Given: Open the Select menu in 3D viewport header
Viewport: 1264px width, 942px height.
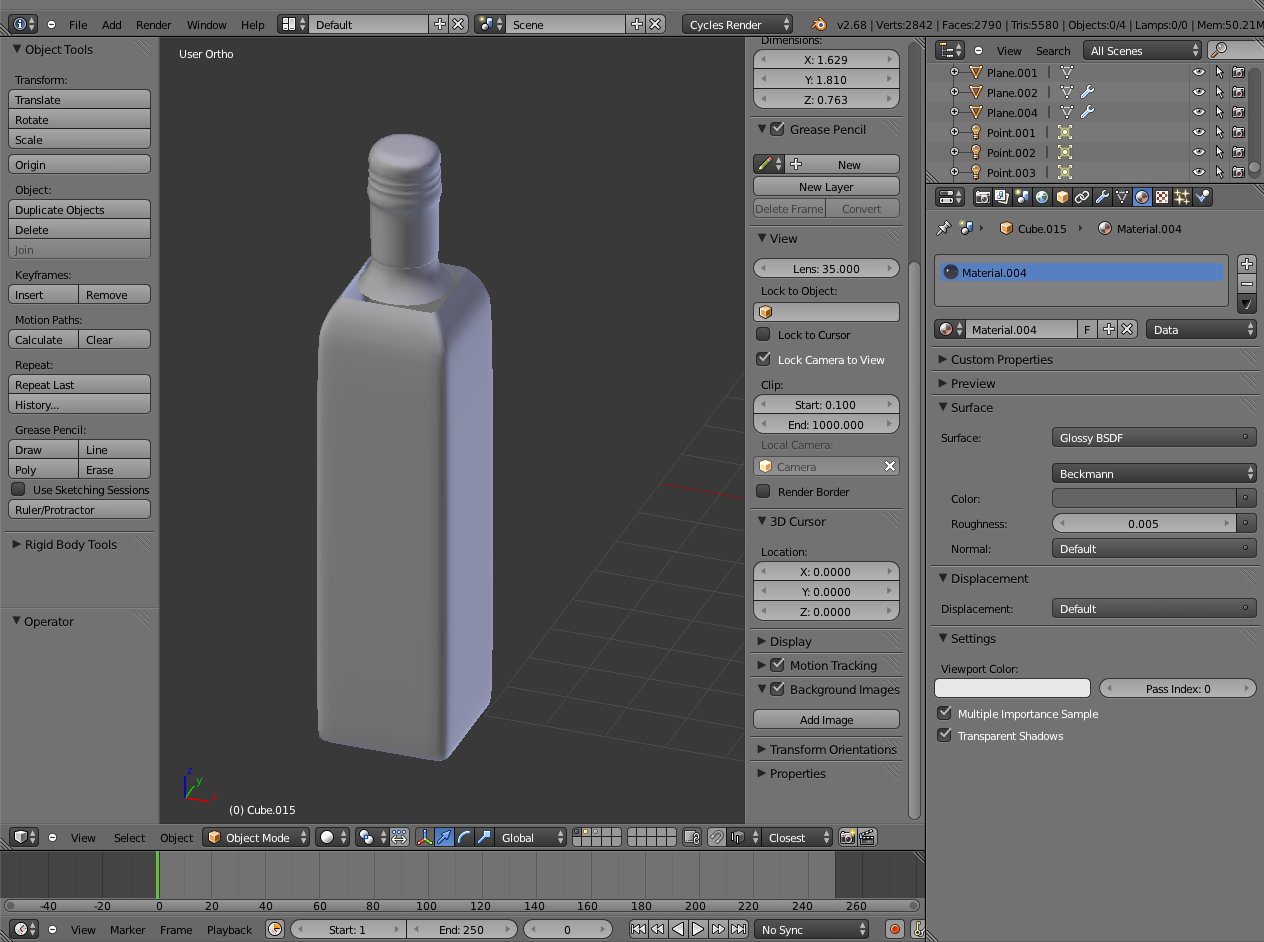Looking at the screenshot, I should [x=129, y=837].
